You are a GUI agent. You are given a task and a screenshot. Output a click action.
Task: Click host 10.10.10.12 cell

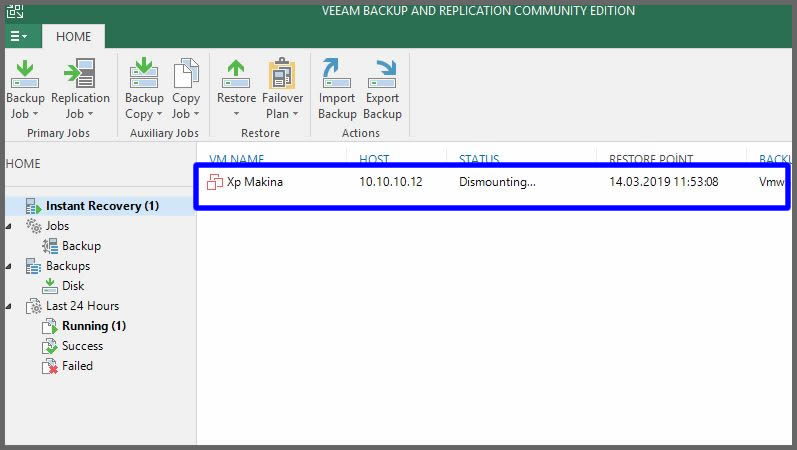click(x=391, y=182)
